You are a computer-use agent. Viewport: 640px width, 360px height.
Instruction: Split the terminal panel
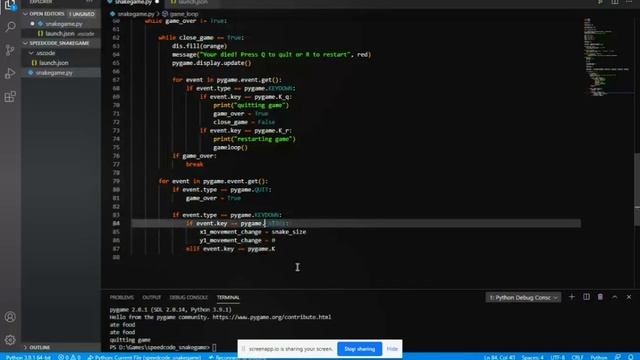tap(586, 297)
